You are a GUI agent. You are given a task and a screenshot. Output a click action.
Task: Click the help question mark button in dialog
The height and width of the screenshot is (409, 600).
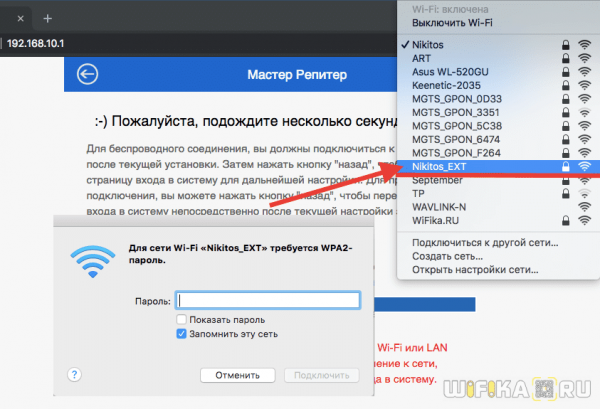[x=74, y=375]
